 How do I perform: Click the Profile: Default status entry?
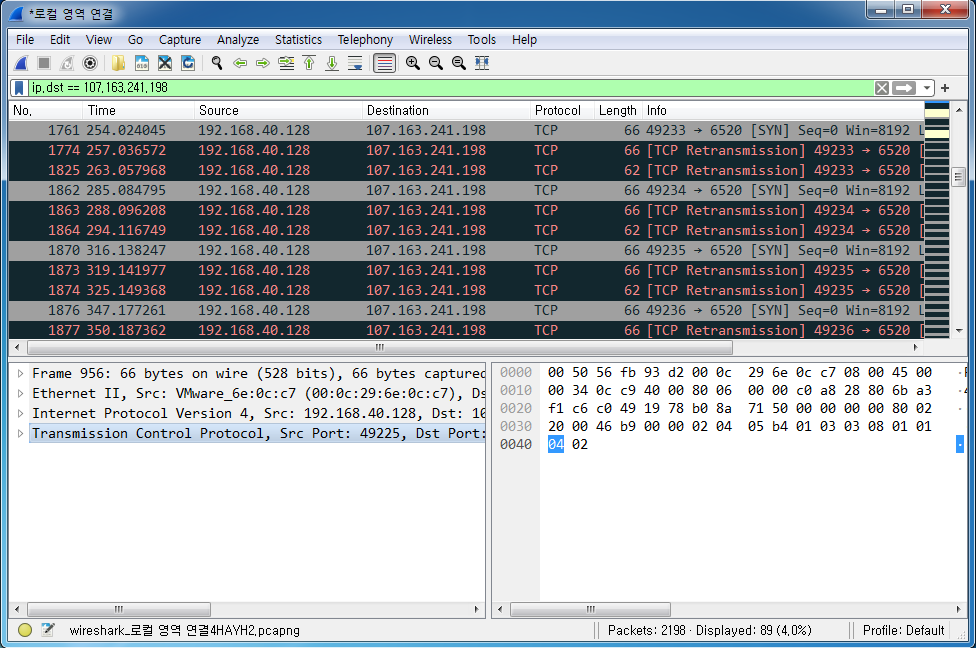pos(903,630)
